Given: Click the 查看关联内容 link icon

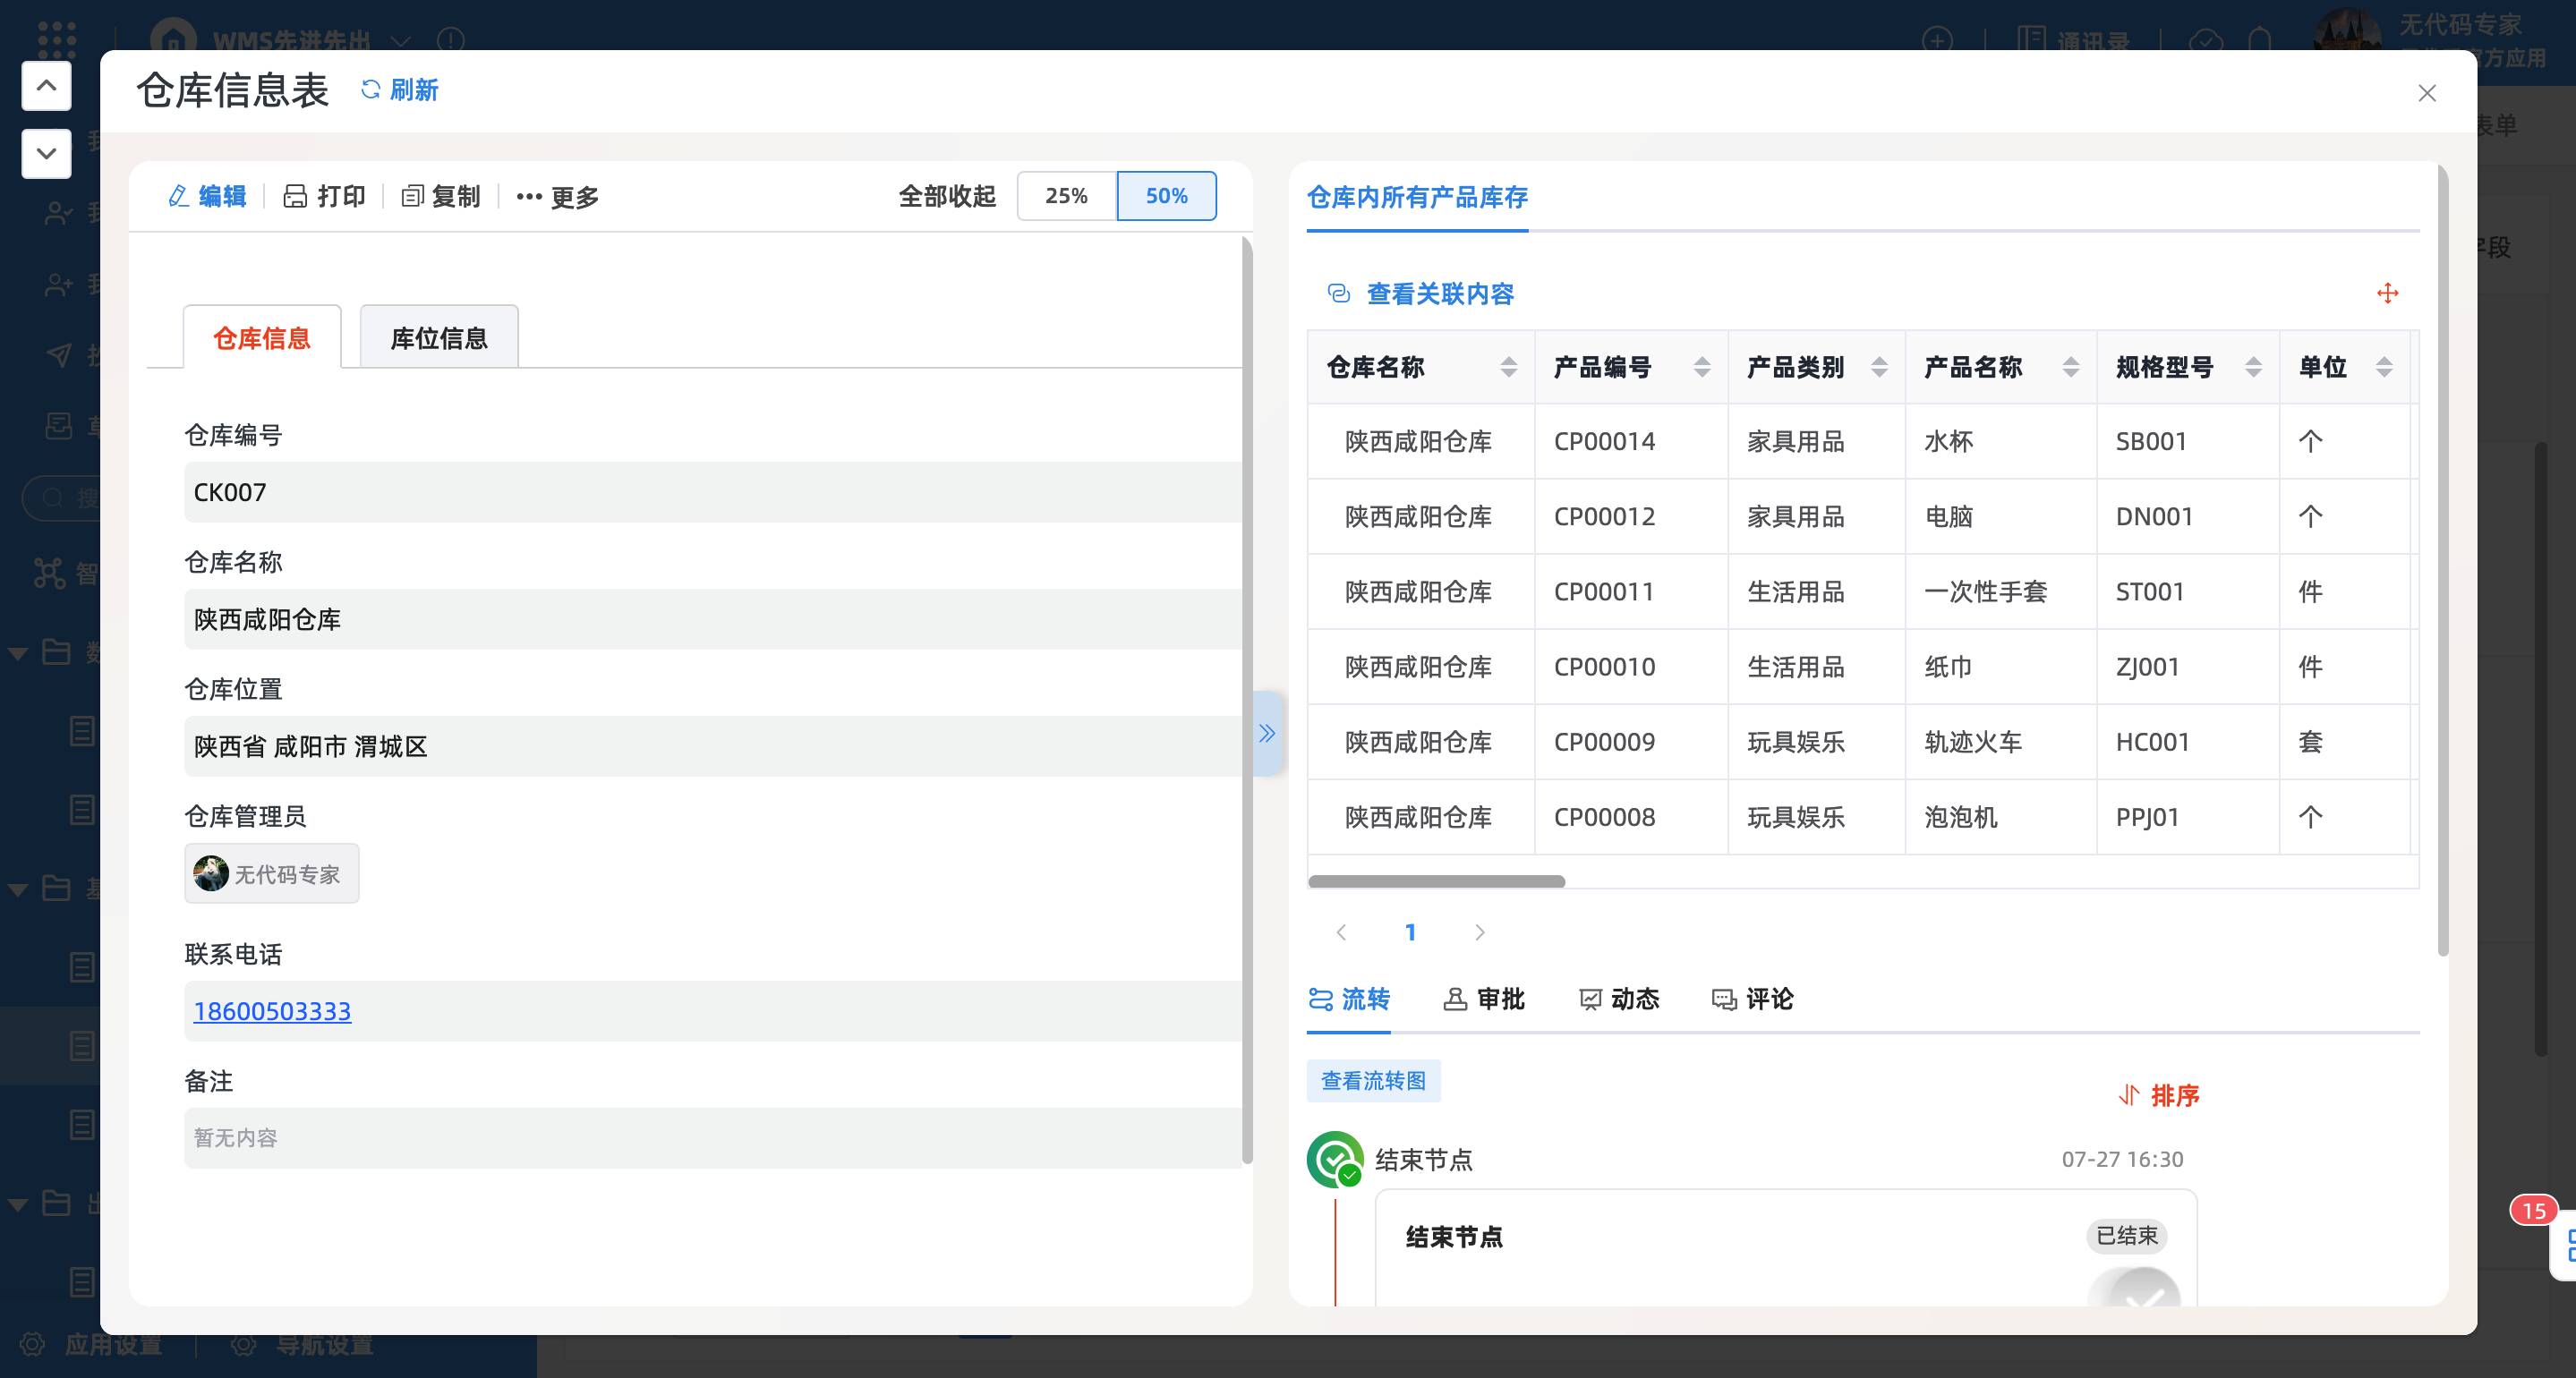Looking at the screenshot, I should coord(1338,293).
